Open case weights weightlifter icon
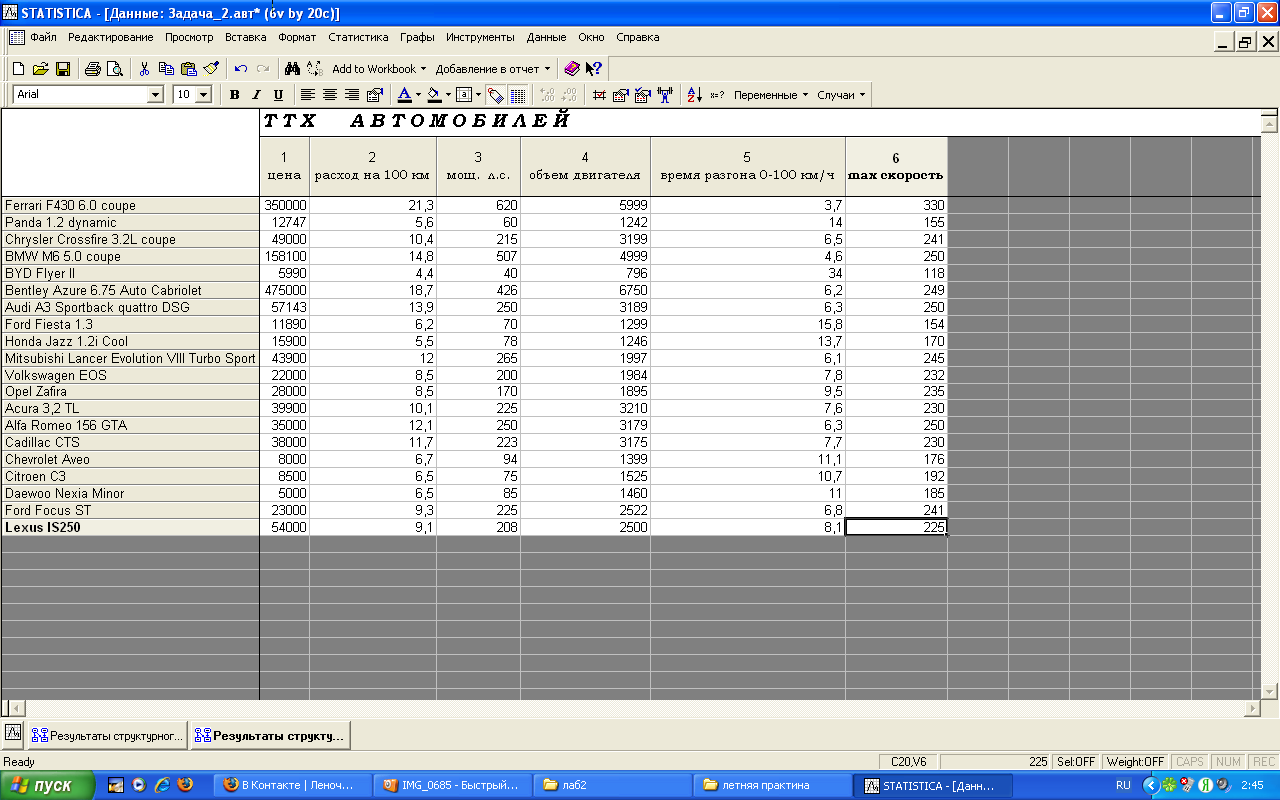Screen dimensions: 1280x800 664,95
